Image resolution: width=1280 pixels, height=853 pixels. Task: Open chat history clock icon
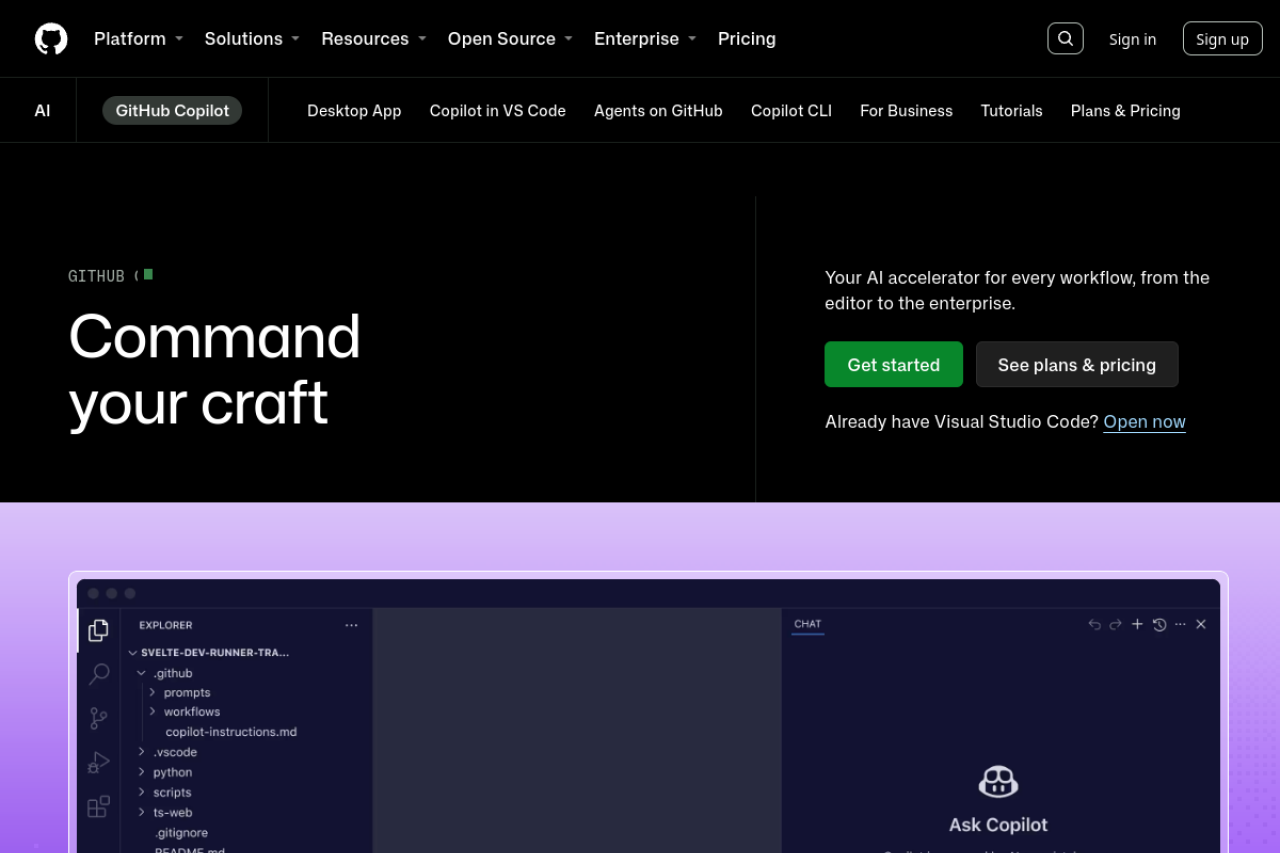1159,624
